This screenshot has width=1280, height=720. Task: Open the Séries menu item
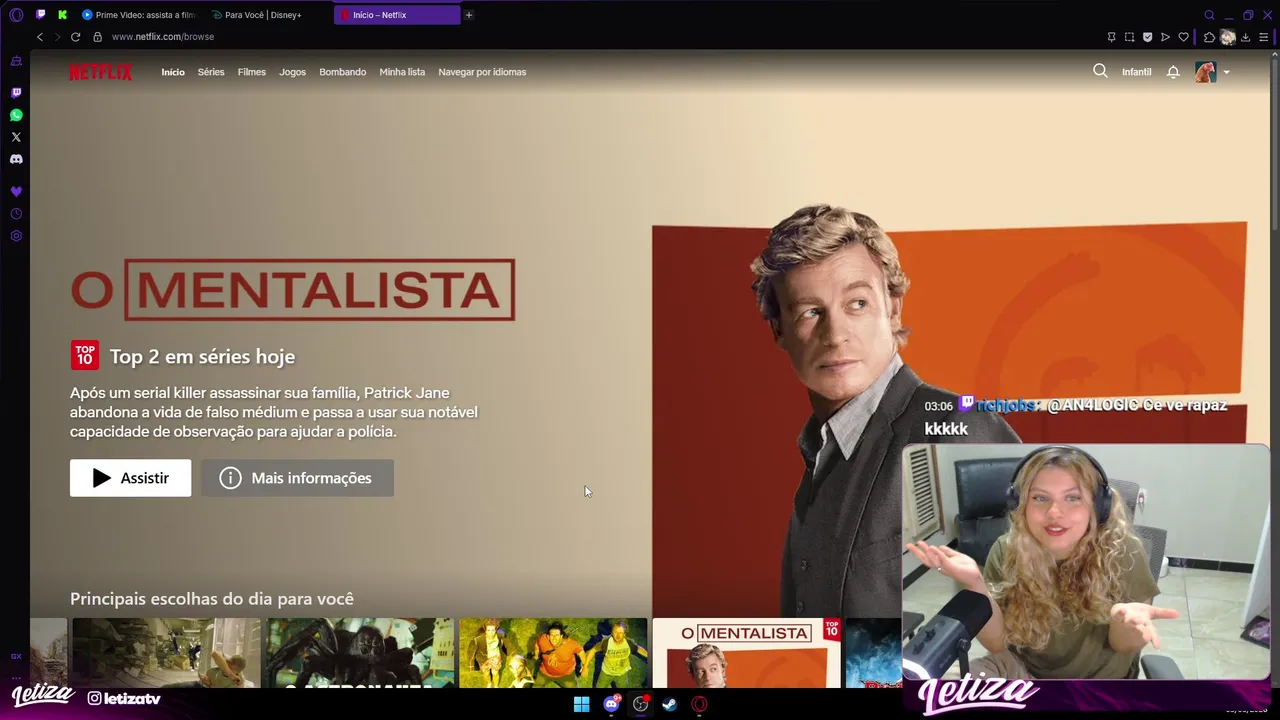(211, 72)
